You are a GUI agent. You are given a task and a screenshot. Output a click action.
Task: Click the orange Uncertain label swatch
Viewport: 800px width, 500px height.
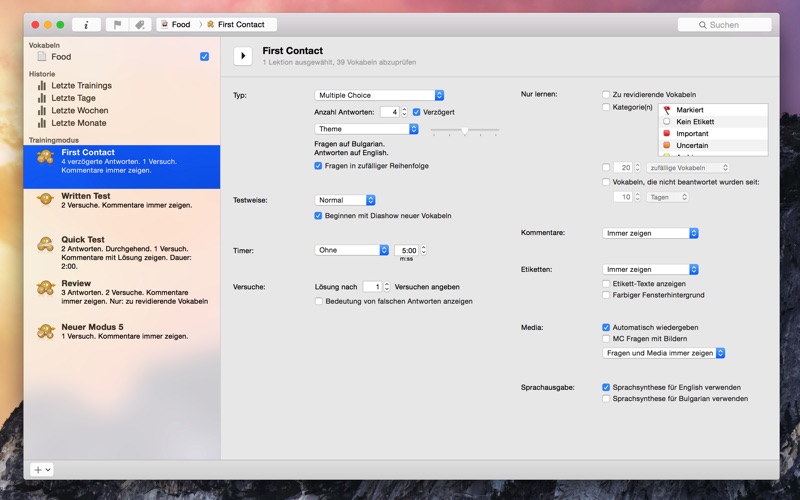click(666, 145)
